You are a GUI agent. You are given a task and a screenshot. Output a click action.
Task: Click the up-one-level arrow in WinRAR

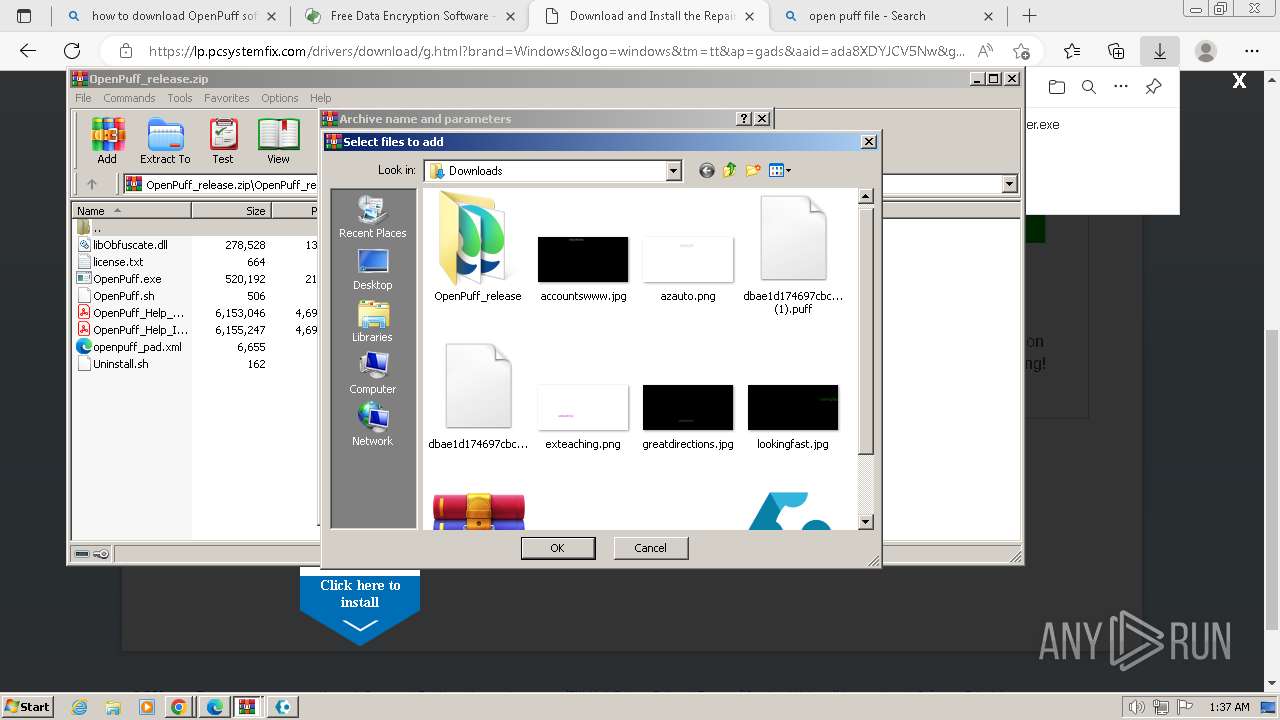pos(92,184)
